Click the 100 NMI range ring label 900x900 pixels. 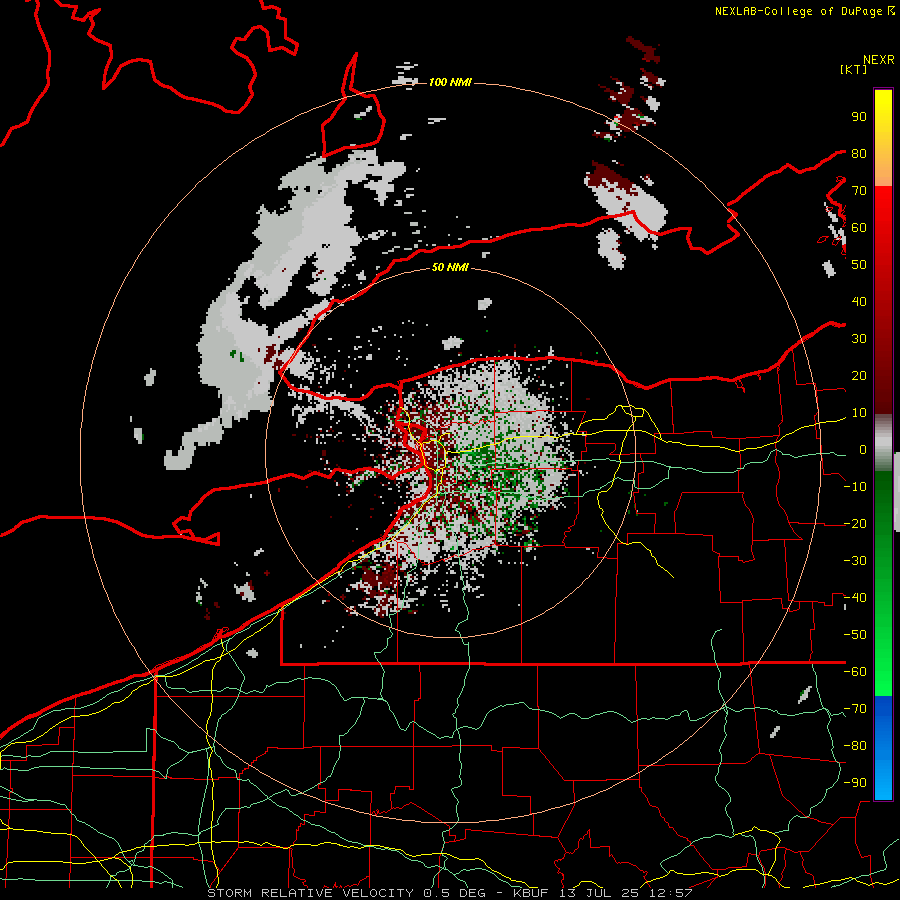(450, 82)
